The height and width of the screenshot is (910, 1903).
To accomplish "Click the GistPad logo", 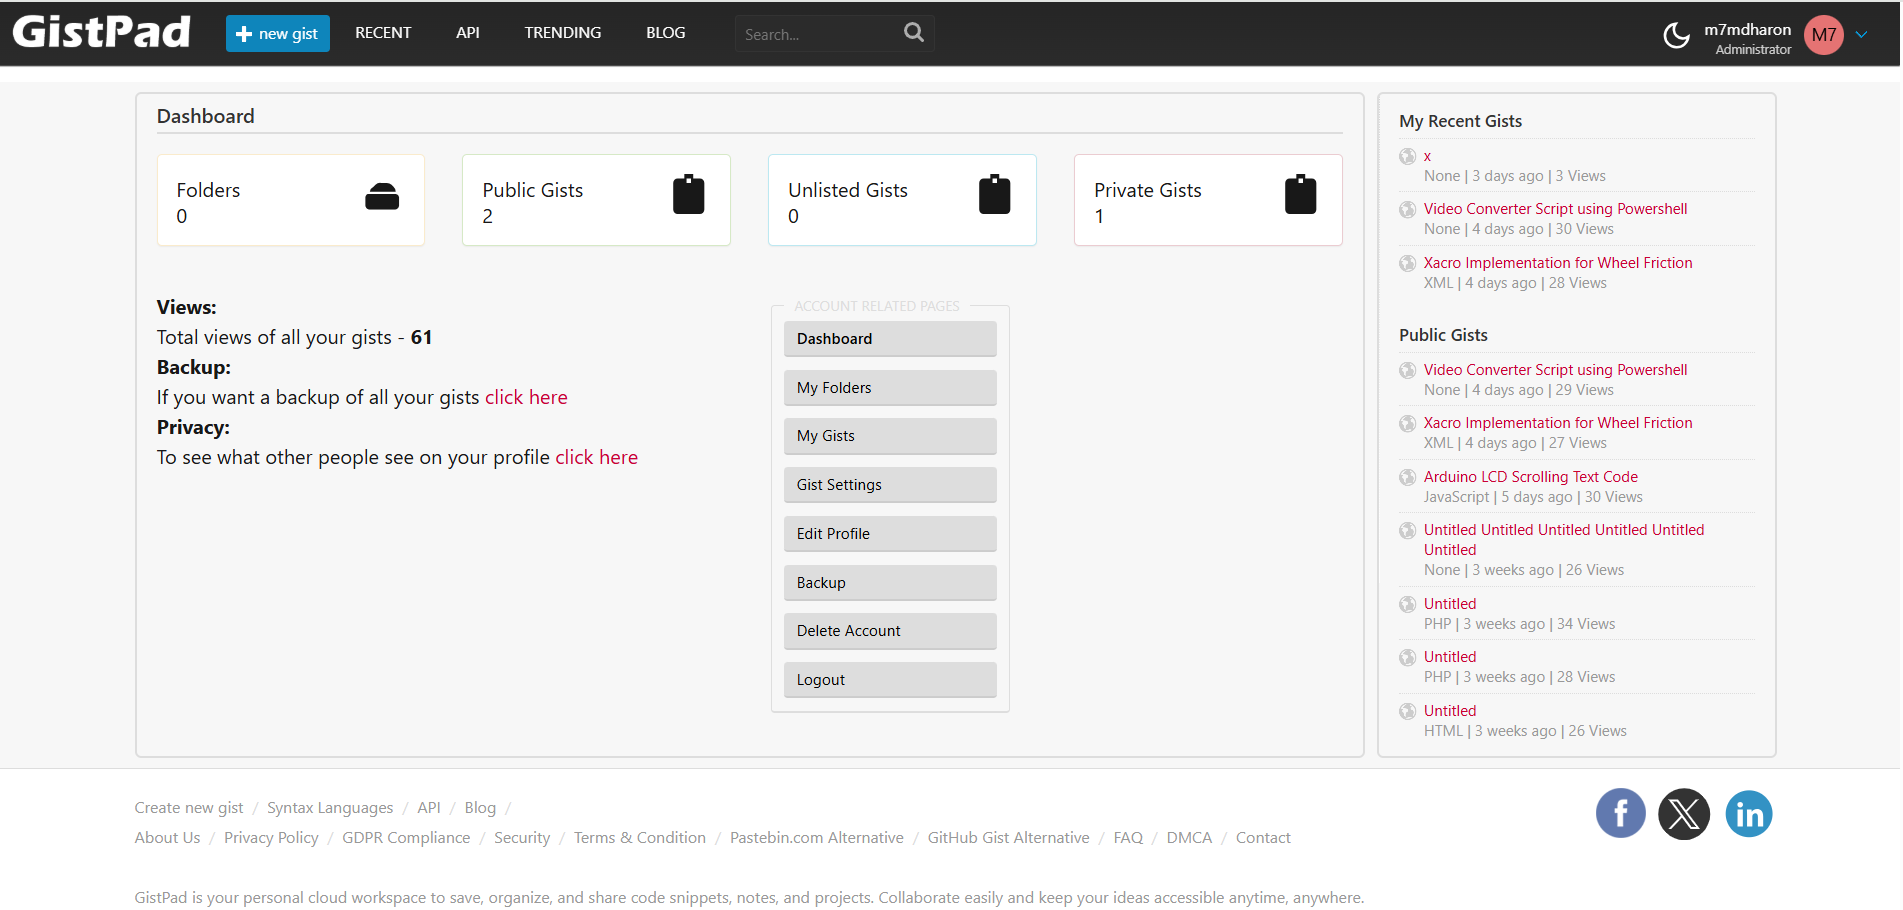I will (x=101, y=31).
